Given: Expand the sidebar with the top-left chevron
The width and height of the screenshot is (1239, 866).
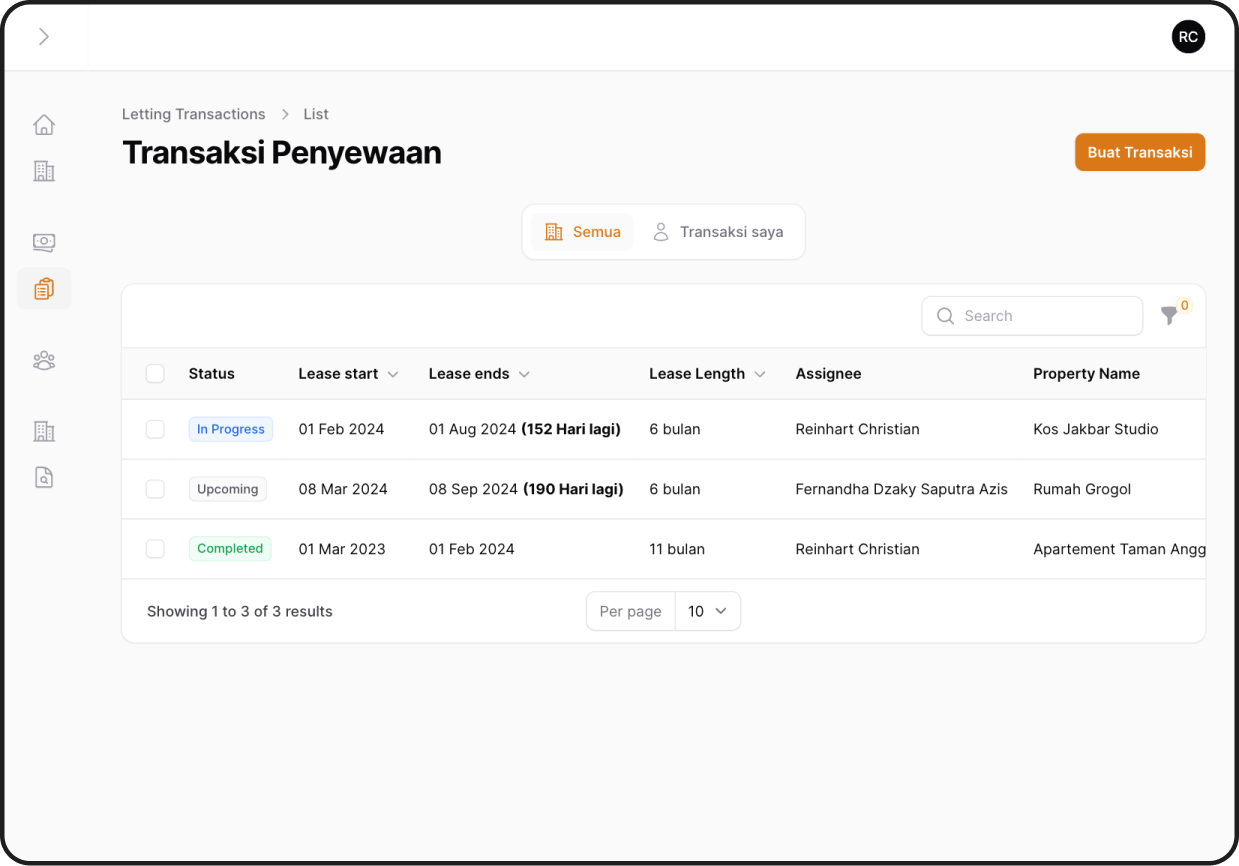Looking at the screenshot, I should (43, 37).
